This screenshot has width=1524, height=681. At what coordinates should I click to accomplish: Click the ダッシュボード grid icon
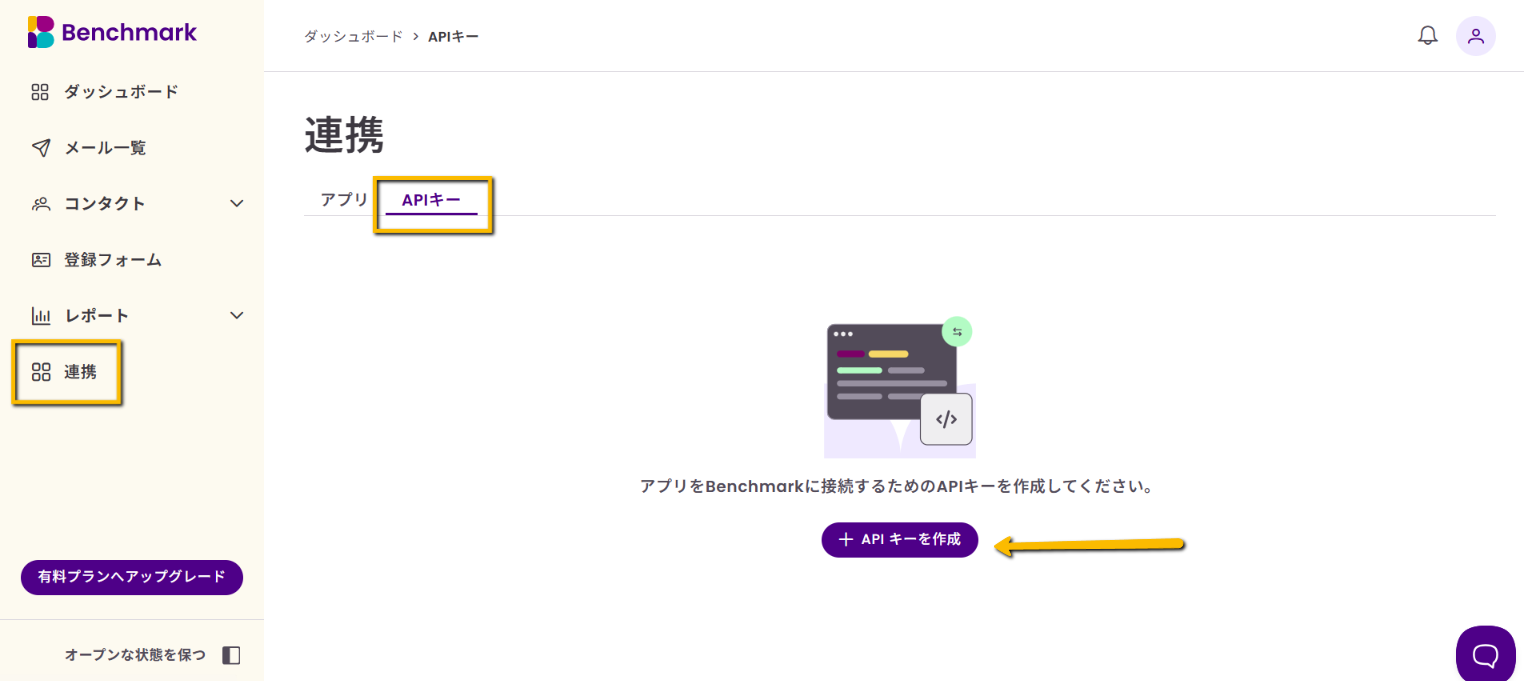tap(40, 92)
